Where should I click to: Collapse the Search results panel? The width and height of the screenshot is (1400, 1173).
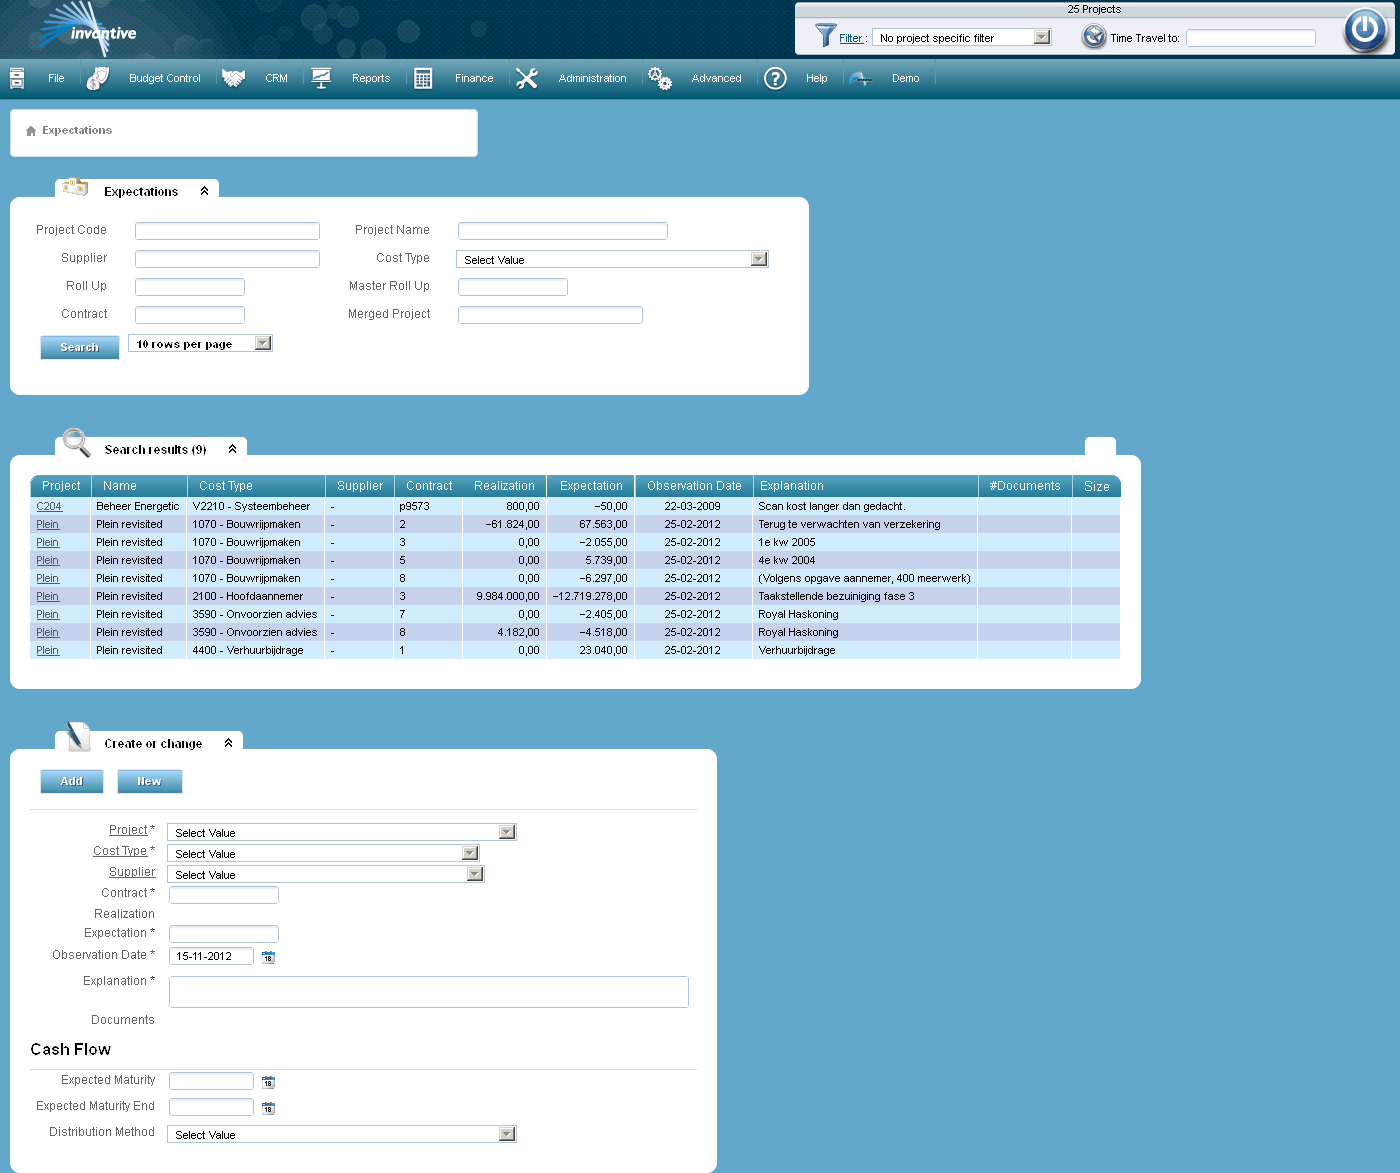pos(232,449)
